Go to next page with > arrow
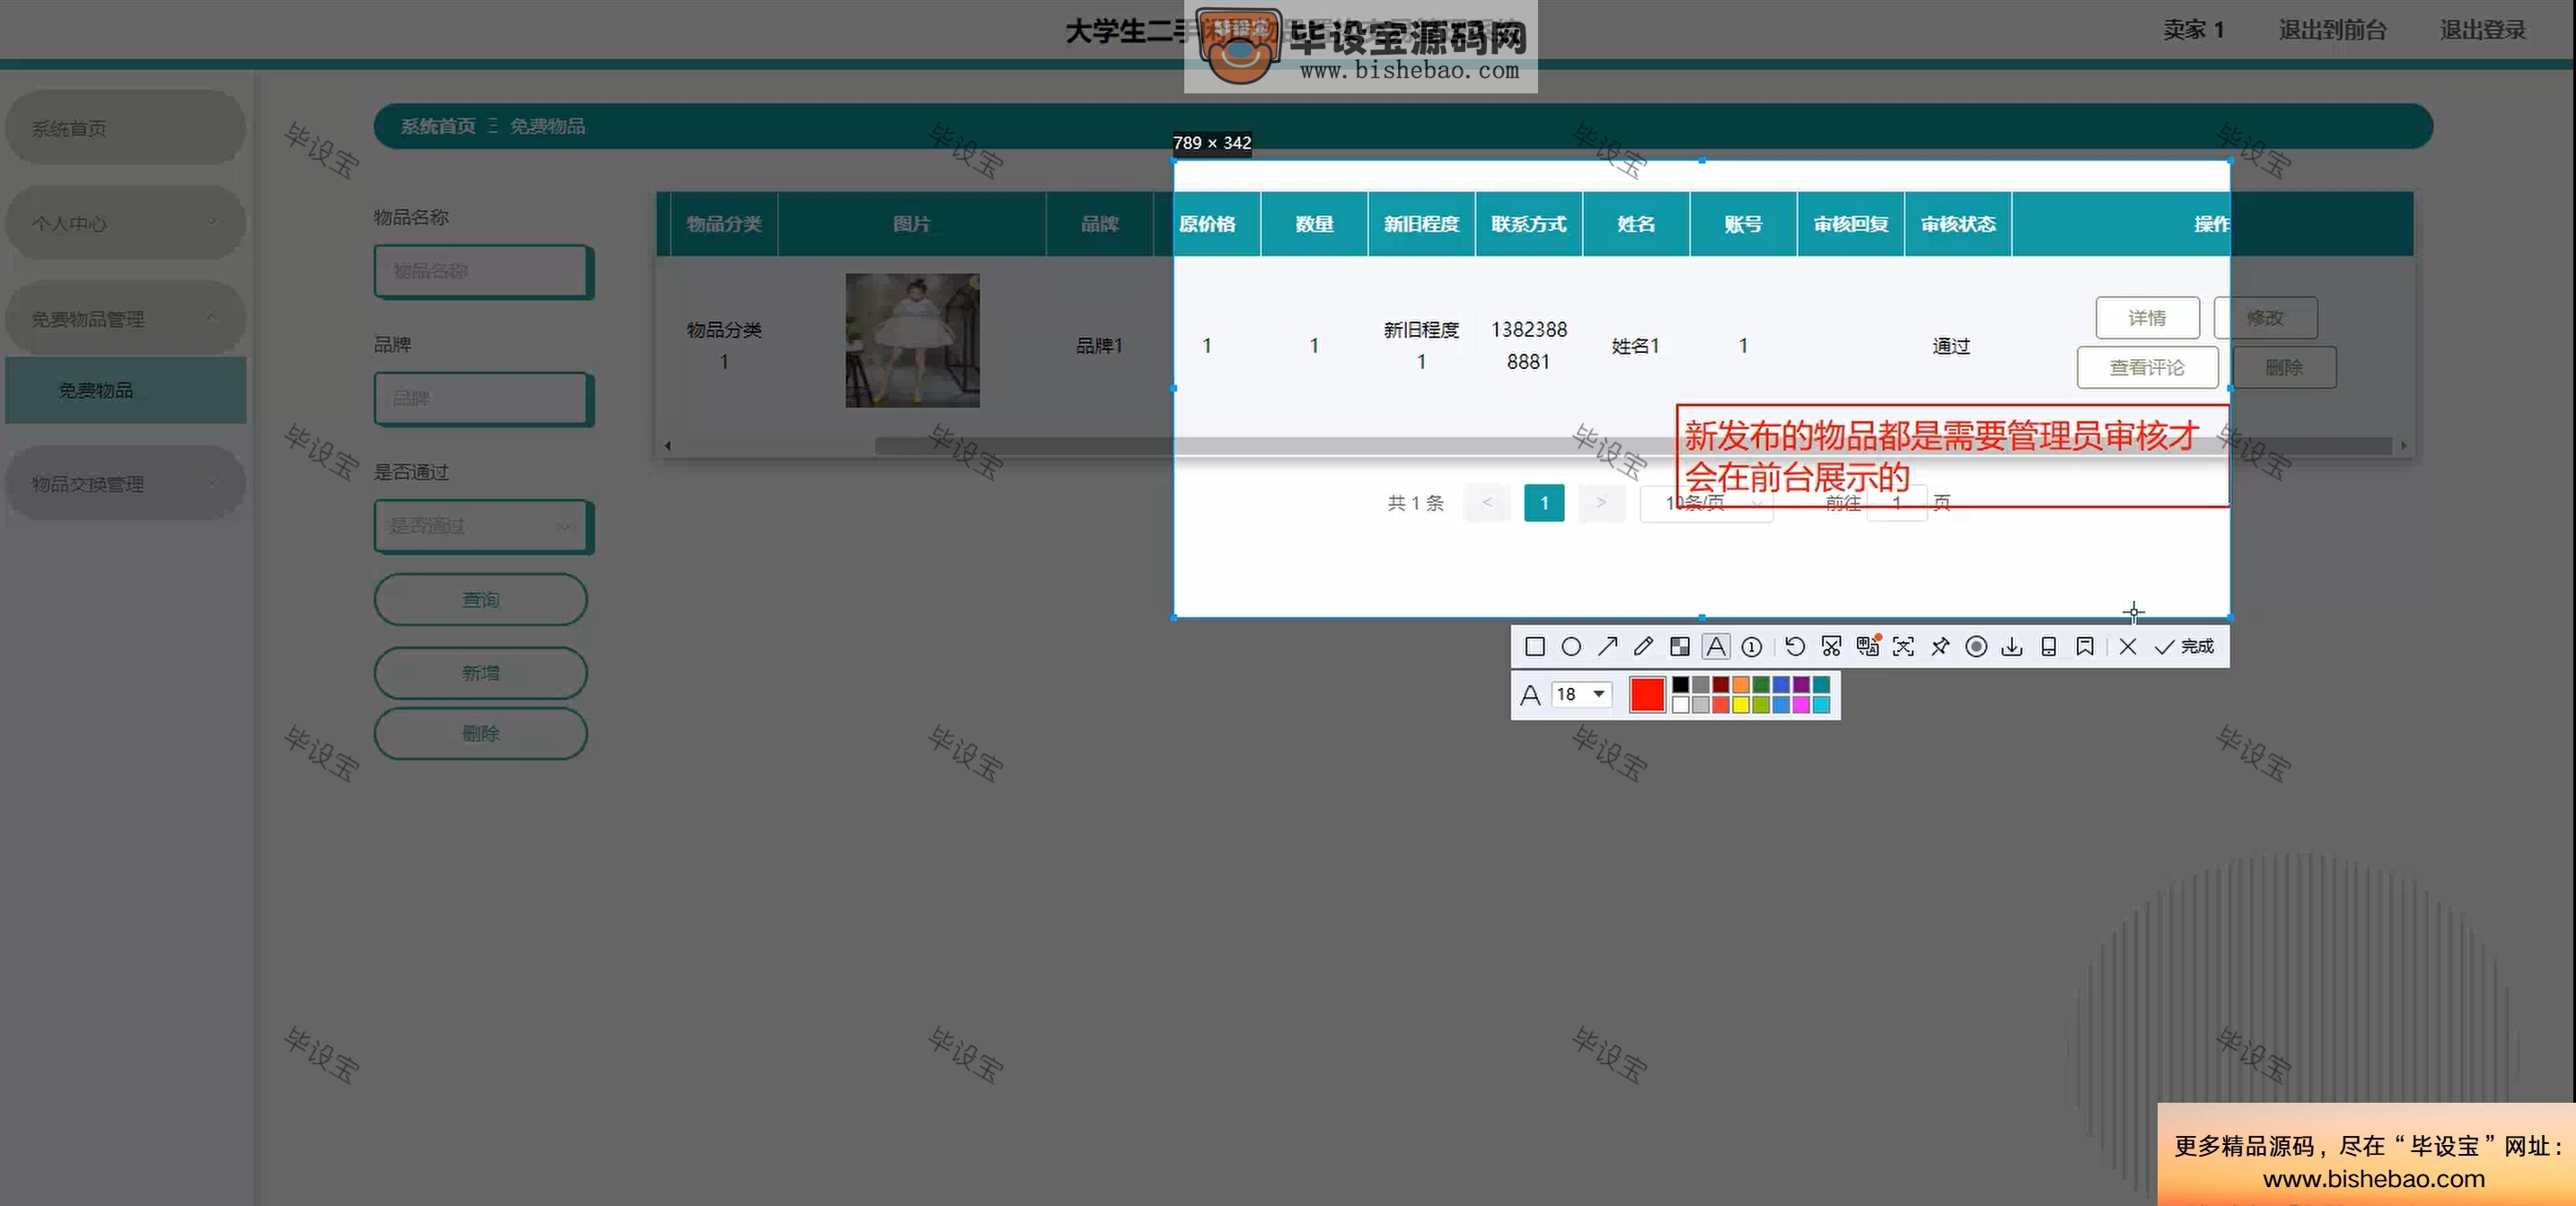This screenshot has width=2576, height=1206. pos(1601,503)
